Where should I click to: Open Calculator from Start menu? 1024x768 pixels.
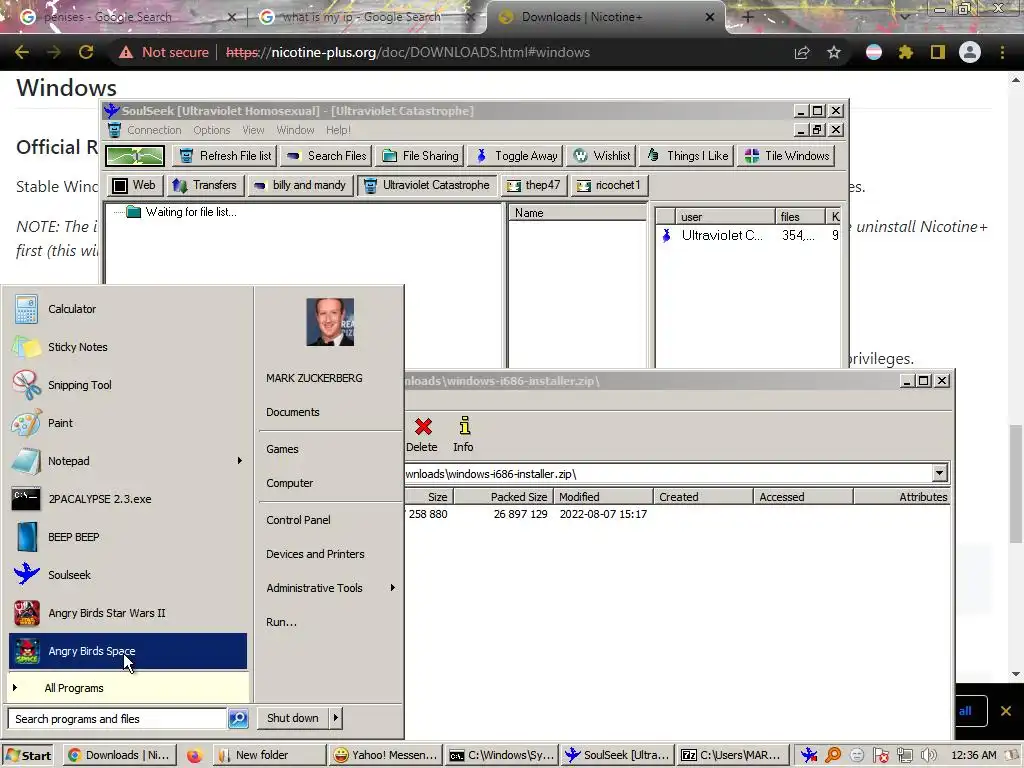point(127,309)
